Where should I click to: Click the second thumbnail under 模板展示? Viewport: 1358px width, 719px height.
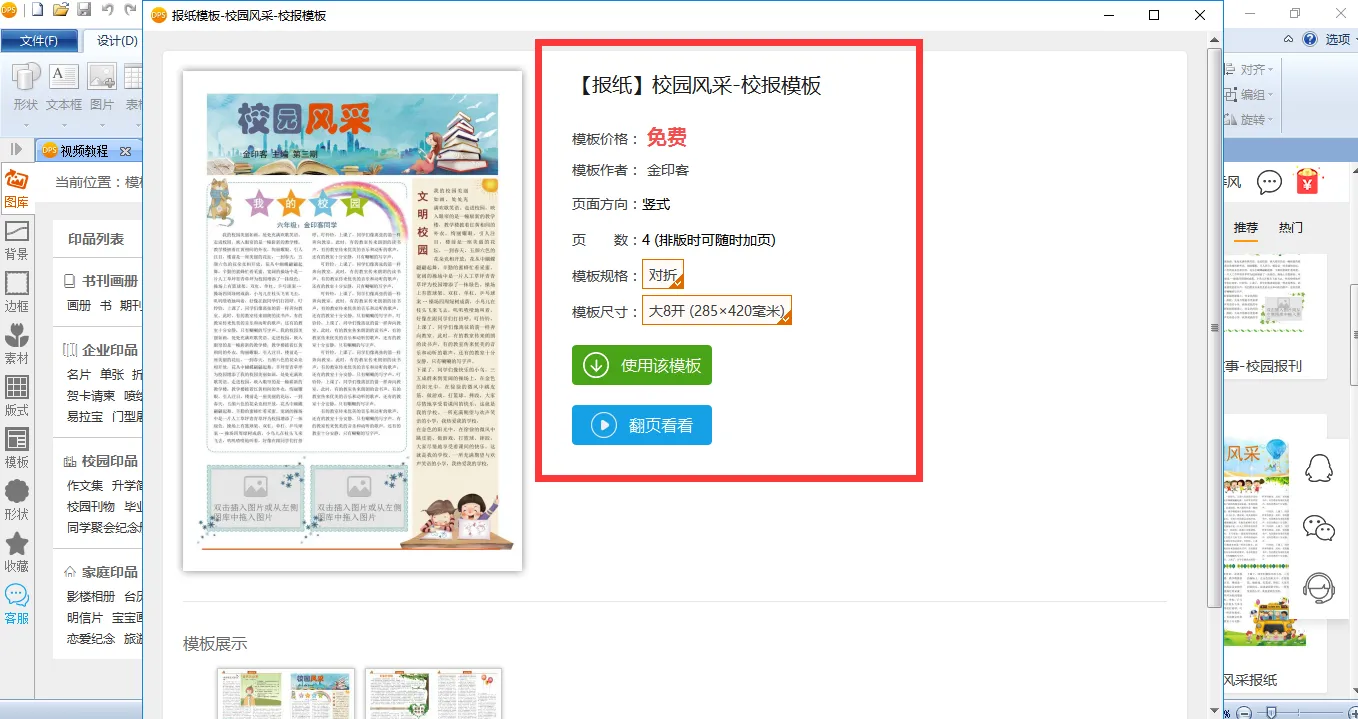click(x=433, y=693)
